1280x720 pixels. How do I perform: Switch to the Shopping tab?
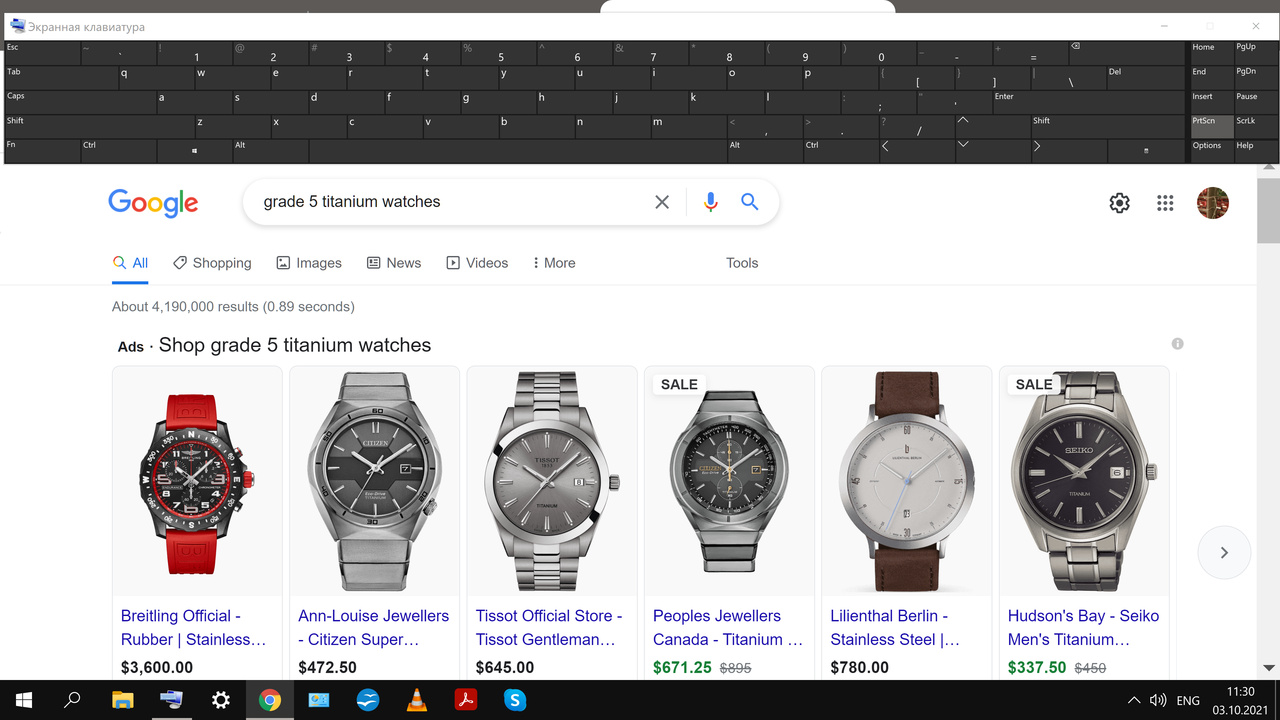(x=212, y=263)
